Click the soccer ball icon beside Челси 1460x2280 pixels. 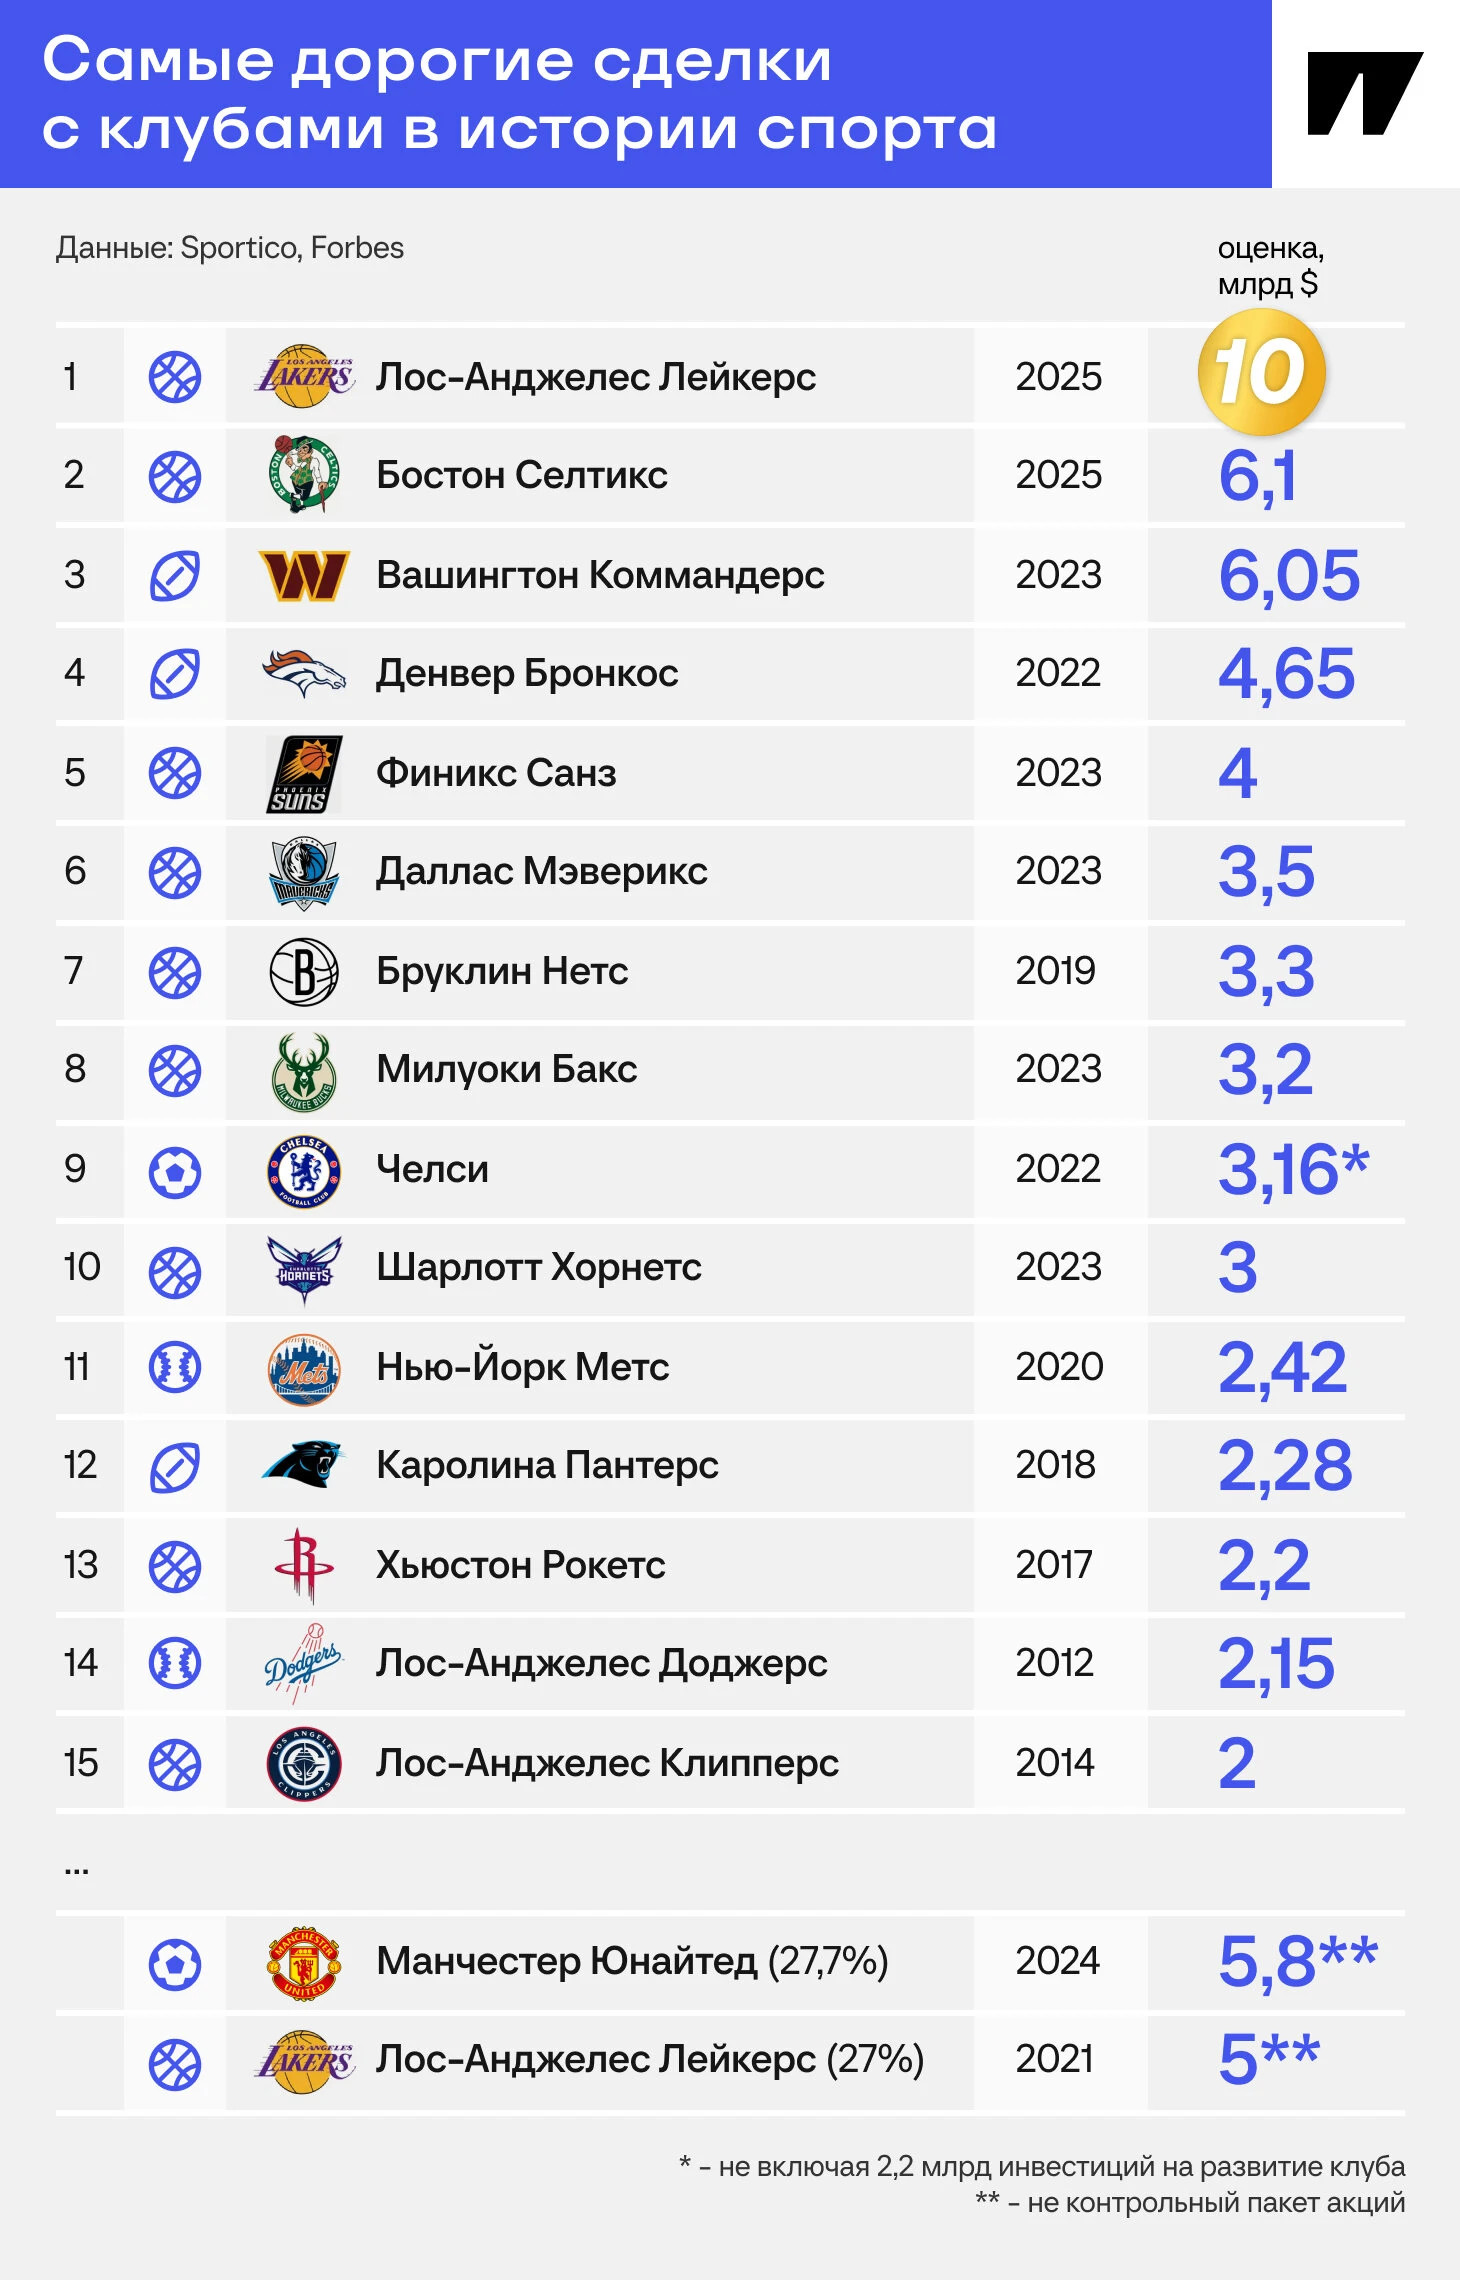tap(175, 1171)
